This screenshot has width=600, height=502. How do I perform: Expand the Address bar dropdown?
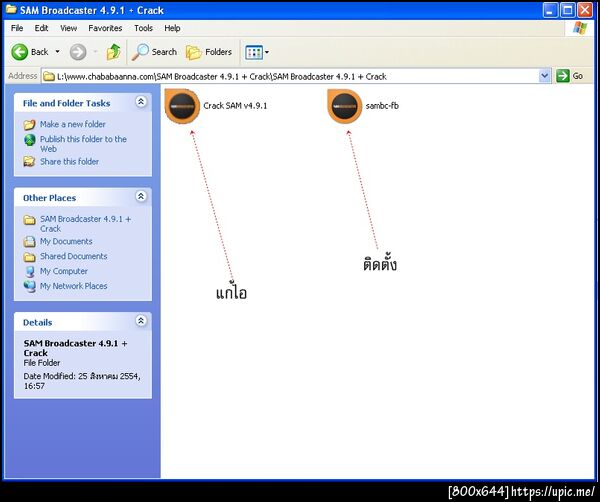click(545, 76)
